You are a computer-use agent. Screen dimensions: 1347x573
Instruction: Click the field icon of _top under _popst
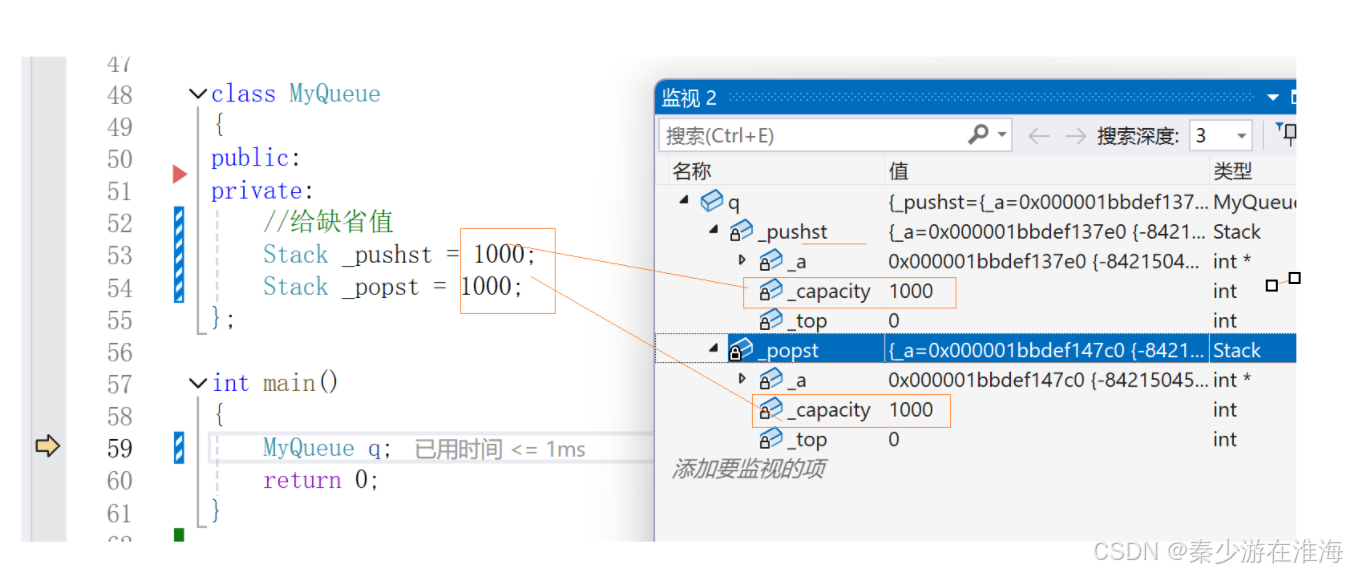point(771,439)
